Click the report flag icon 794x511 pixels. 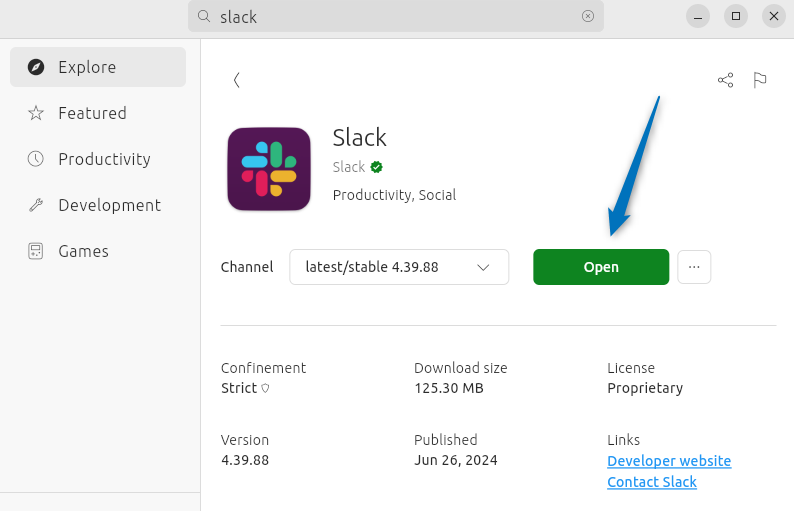pos(760,80)
